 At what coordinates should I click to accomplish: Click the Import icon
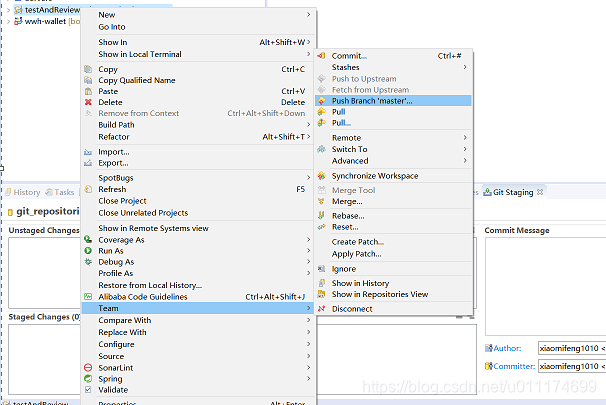tap(88, 152)
